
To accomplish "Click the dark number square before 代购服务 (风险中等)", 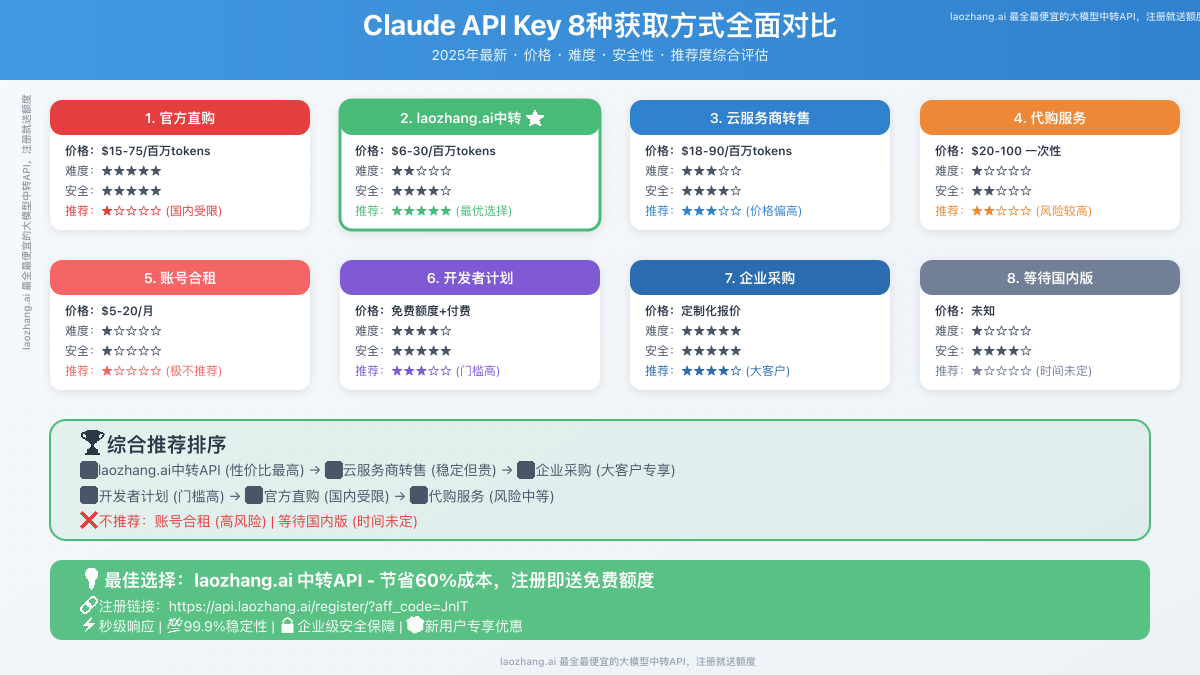I will (418, 495).
